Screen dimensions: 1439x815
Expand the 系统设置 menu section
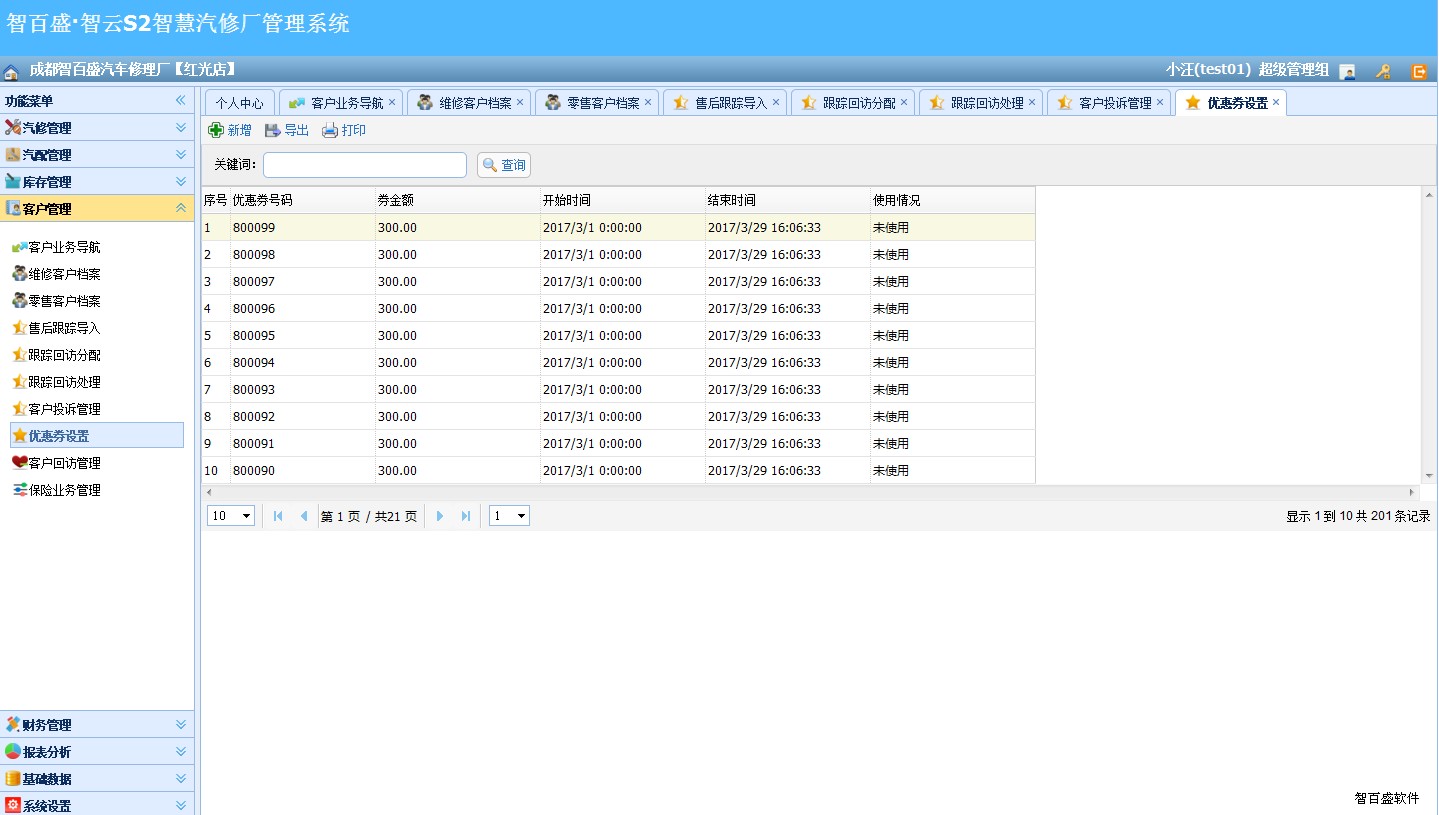[x=97, y=804]
